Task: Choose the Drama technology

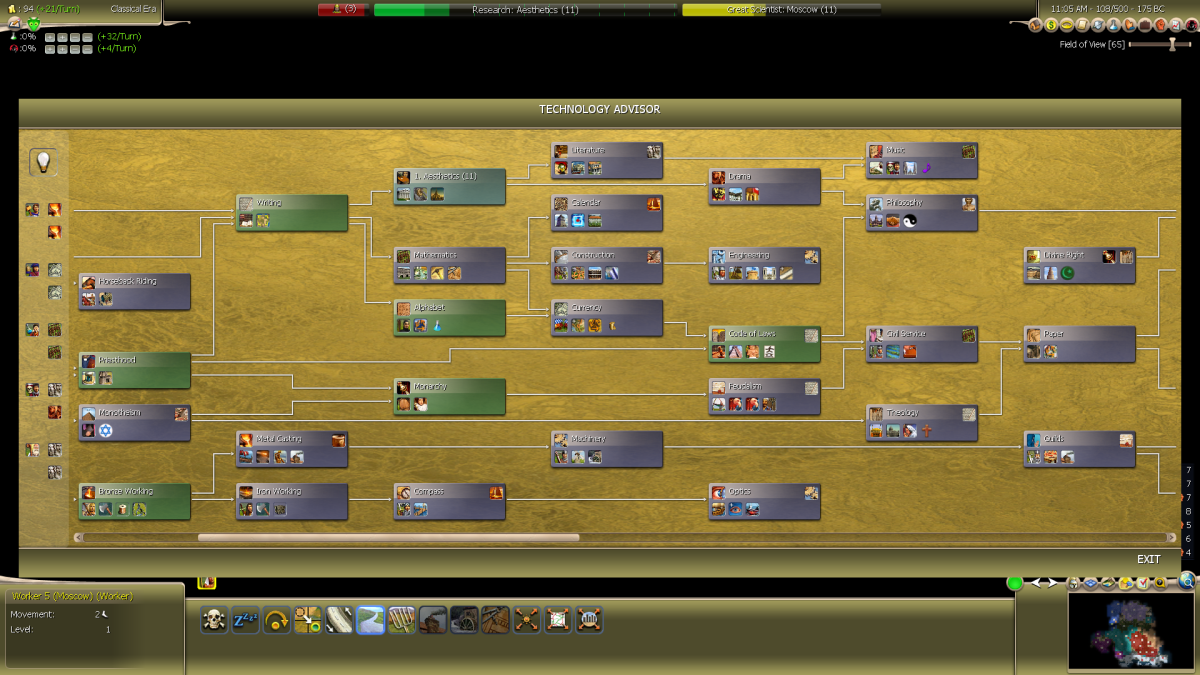Action: [765, 186]
